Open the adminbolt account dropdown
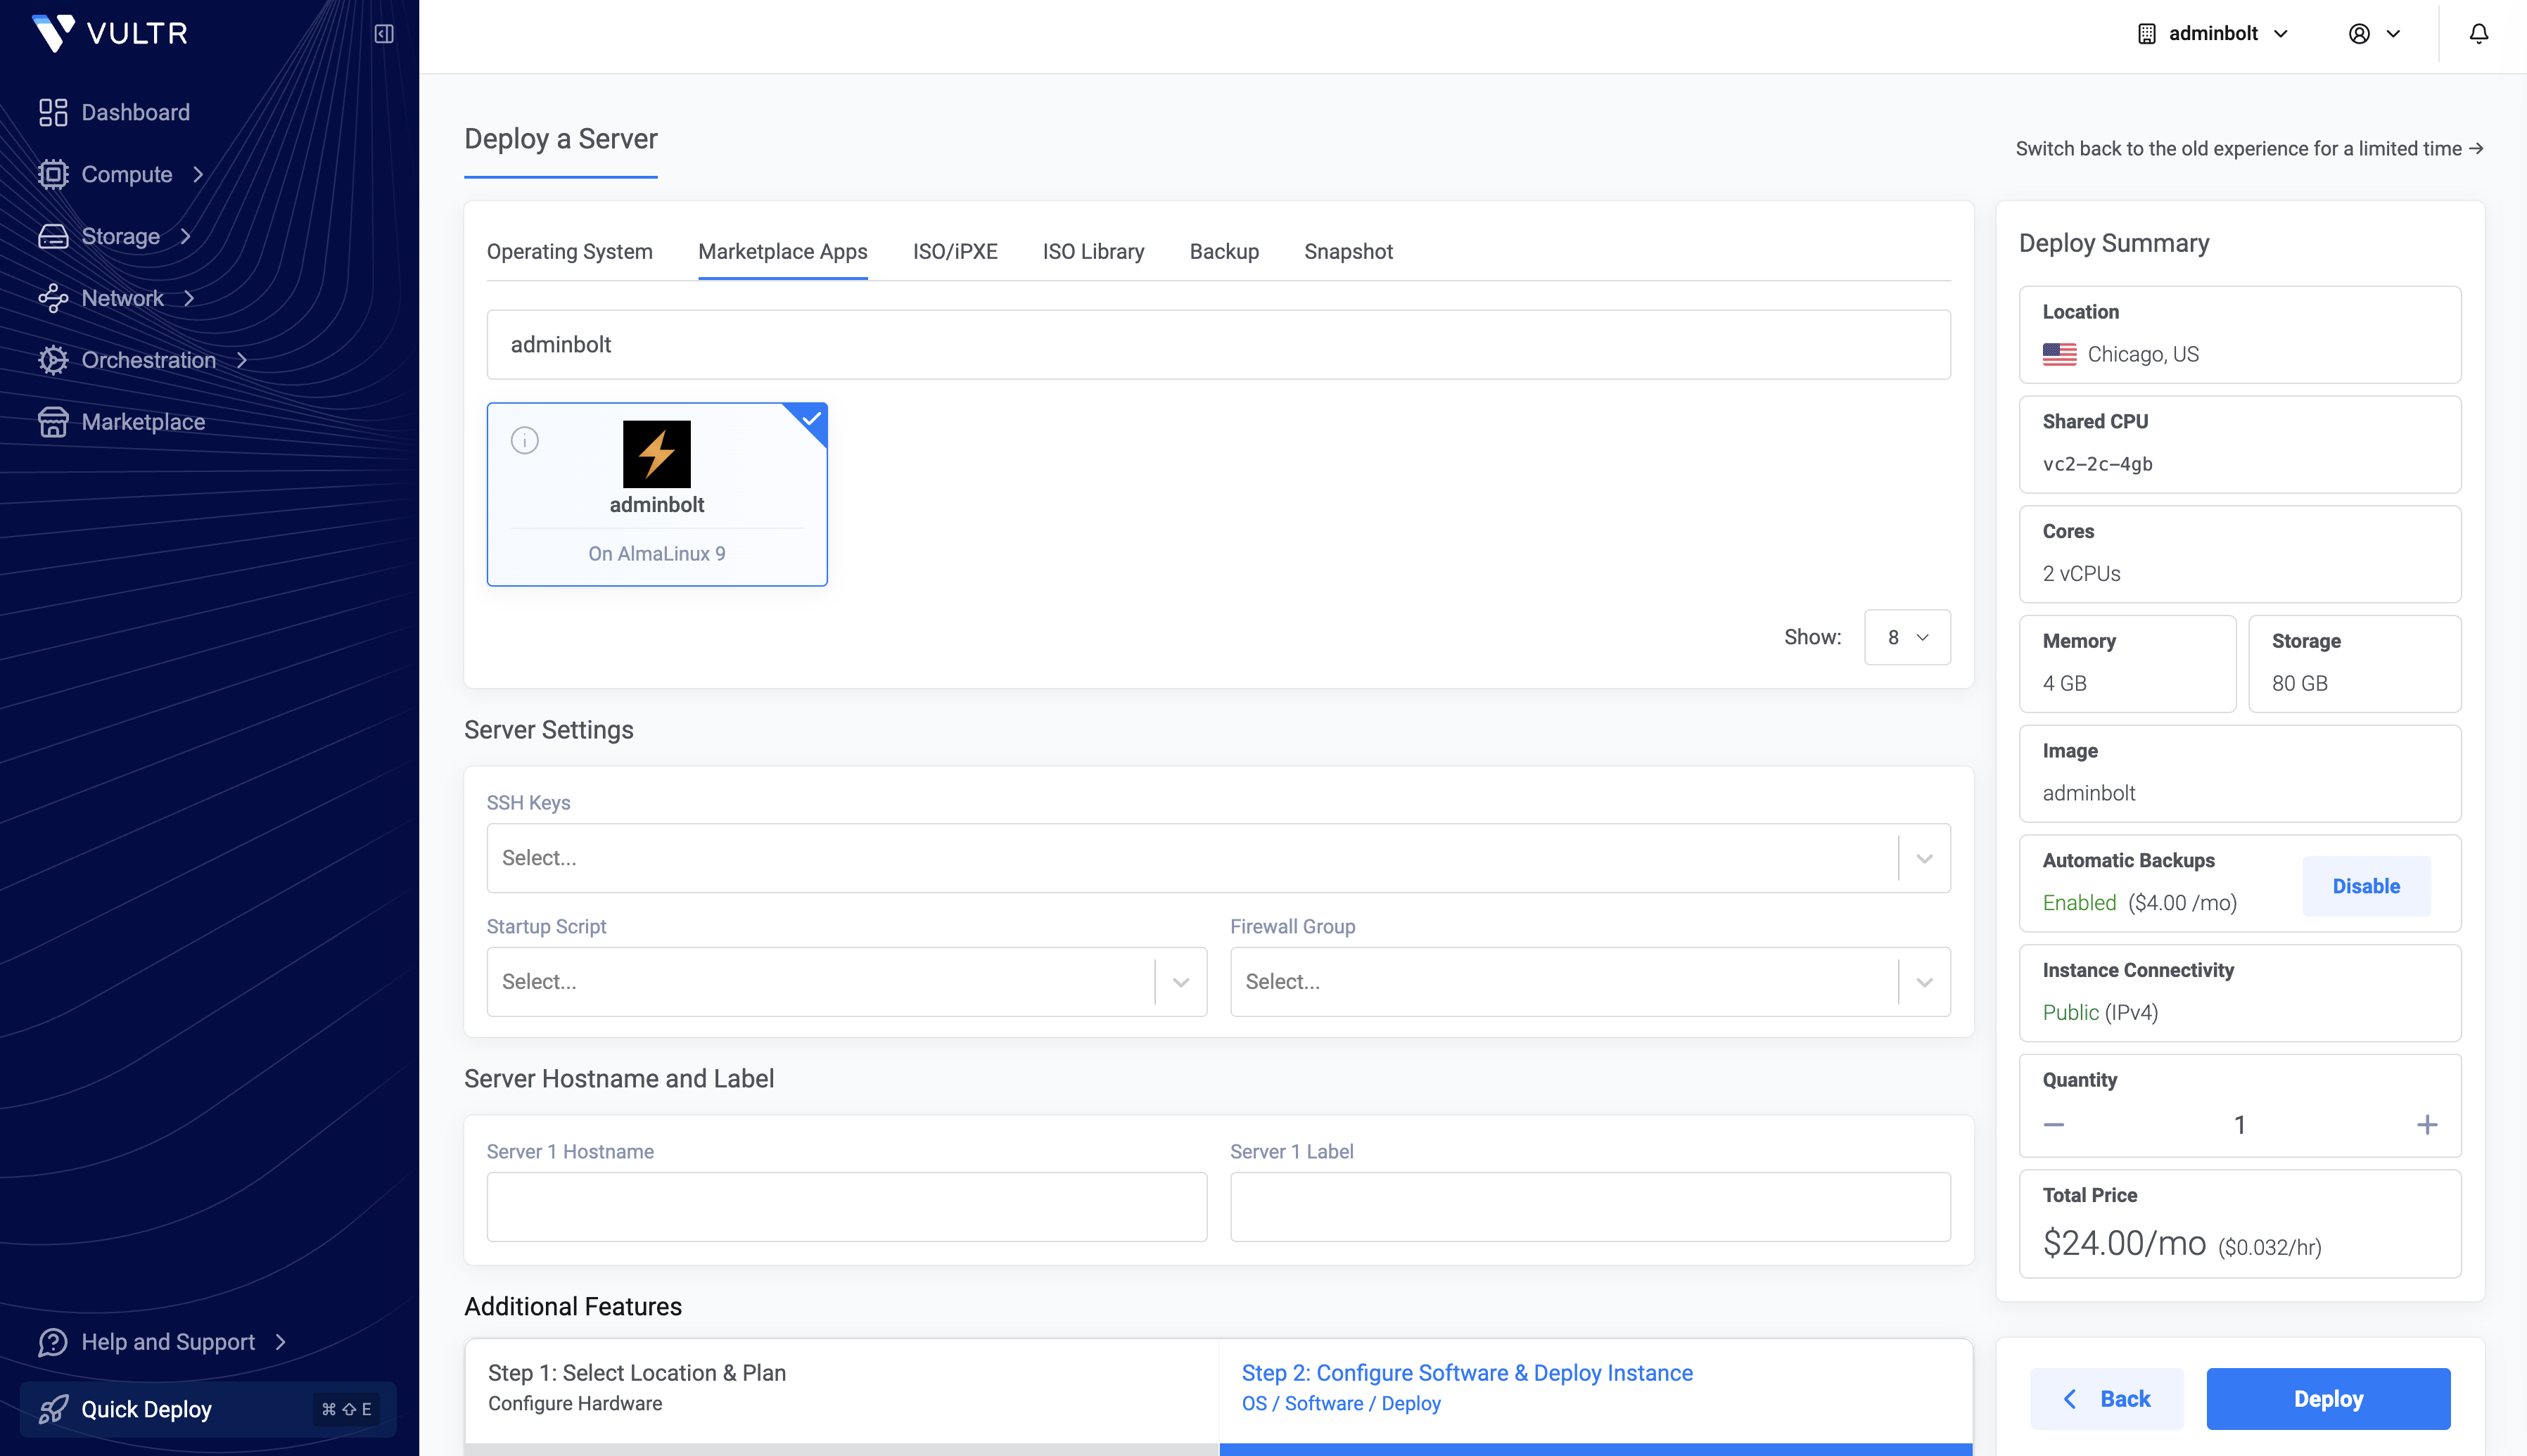2527x1456 pixels. point(2213,34)
